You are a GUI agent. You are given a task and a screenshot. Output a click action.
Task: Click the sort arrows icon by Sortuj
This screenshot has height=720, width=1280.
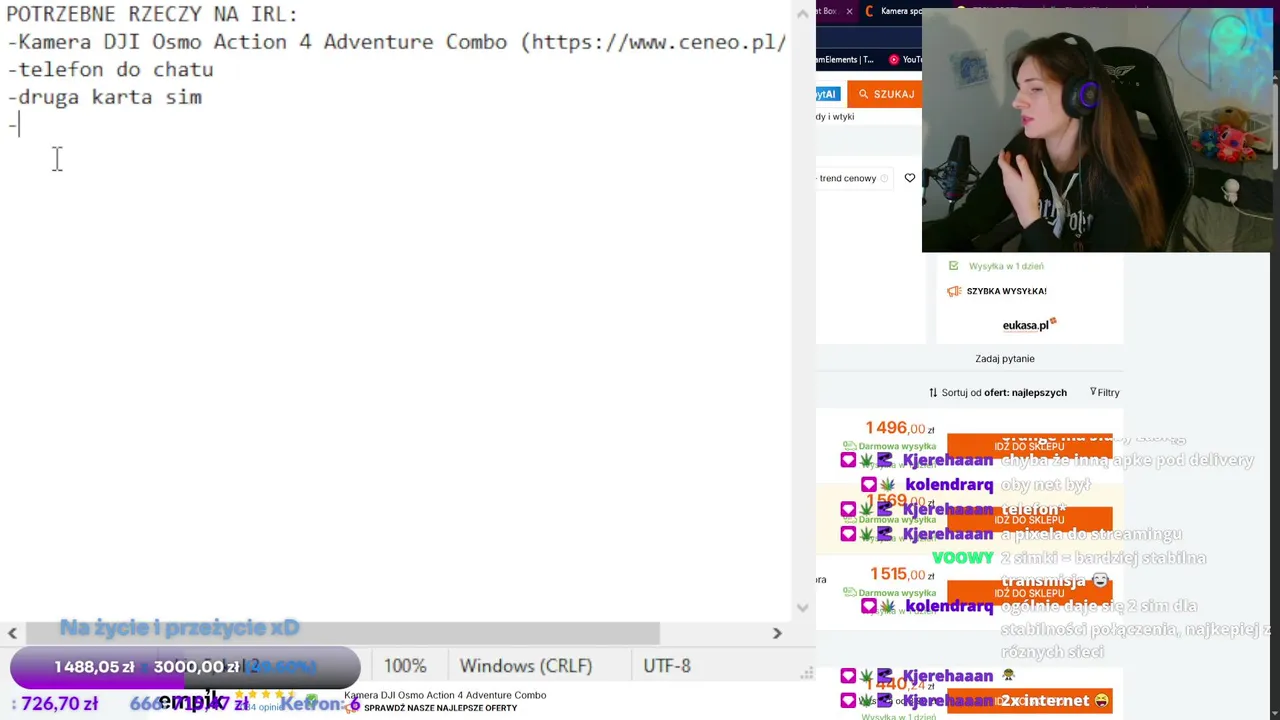click(933, 392)
